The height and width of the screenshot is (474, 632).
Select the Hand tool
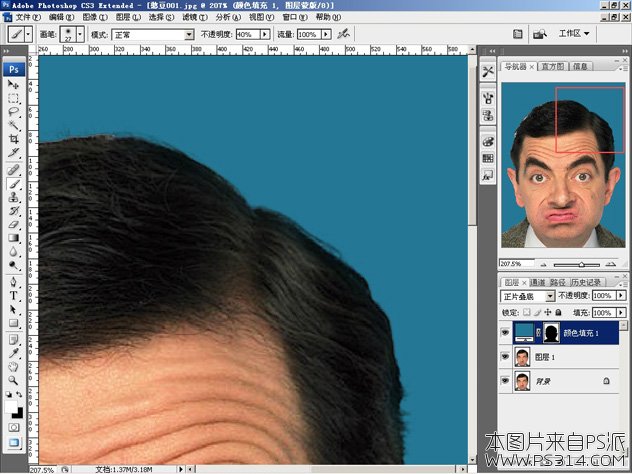[14, 366]
